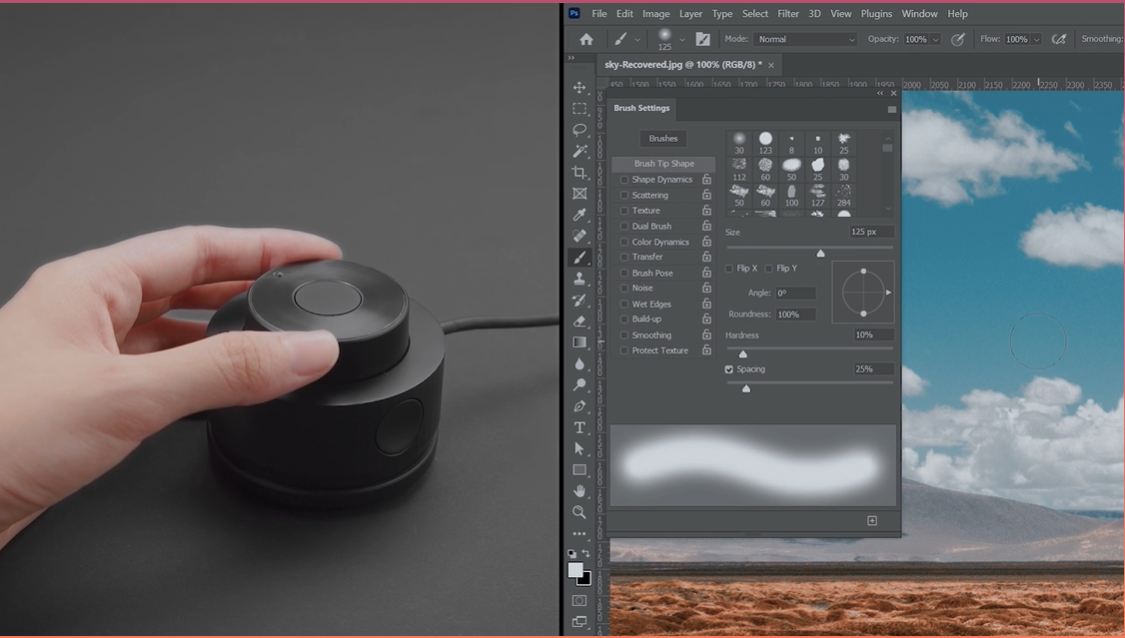Pick the Magic Wand tool
This screenshot has height=638, width=1125.
tap(579, 151)
